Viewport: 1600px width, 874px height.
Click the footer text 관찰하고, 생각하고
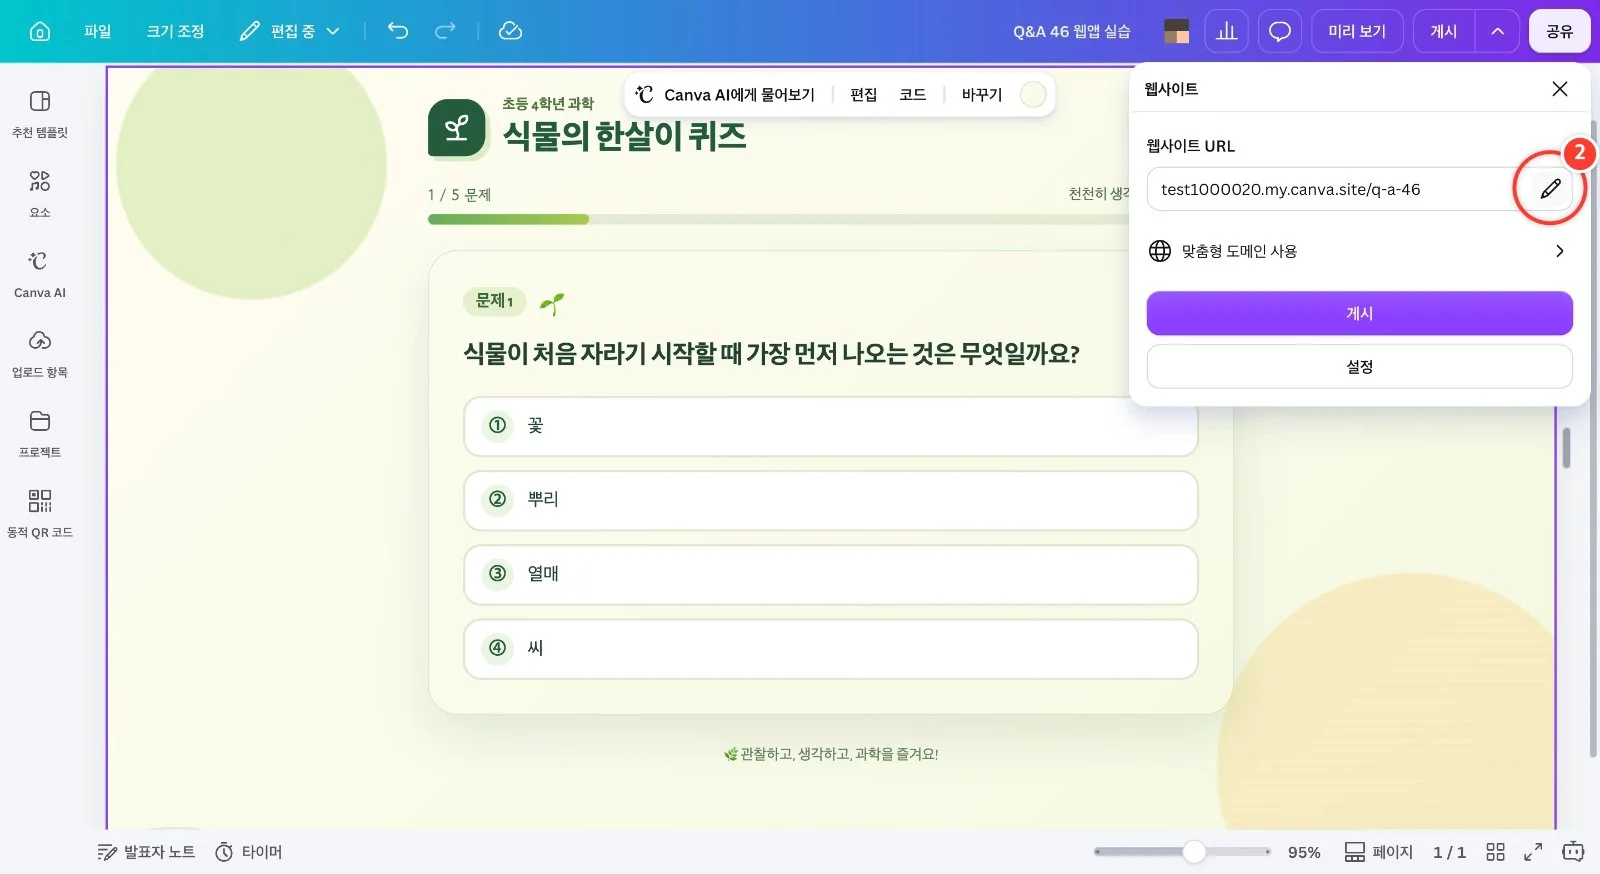831,754
